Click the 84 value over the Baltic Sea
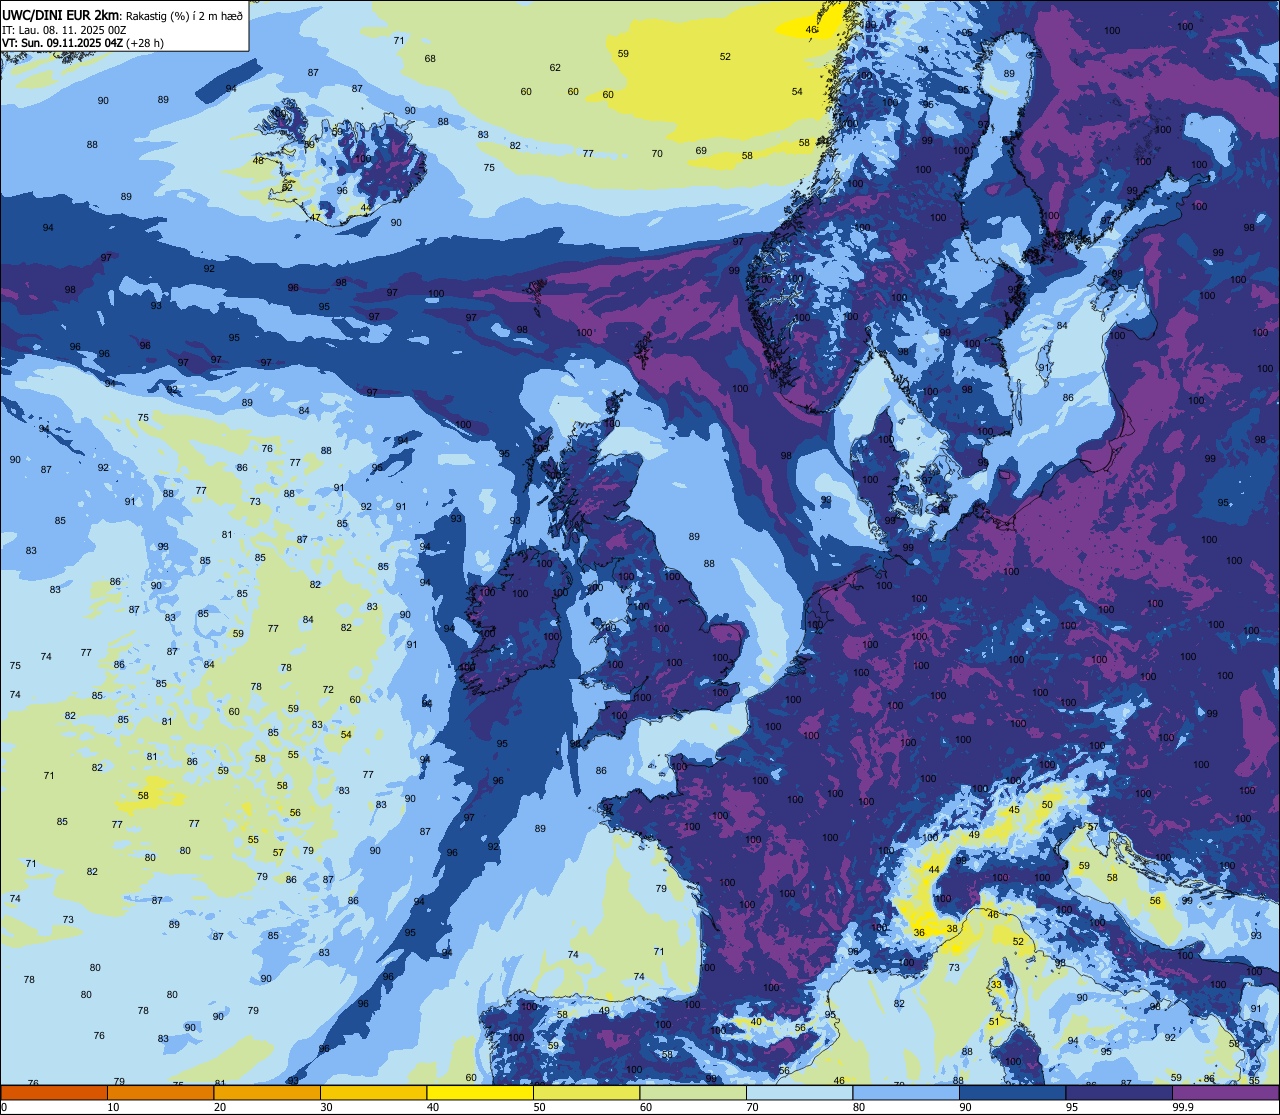The height and width of the screenshot is (1115, 1280). (x=1062, y=326)
